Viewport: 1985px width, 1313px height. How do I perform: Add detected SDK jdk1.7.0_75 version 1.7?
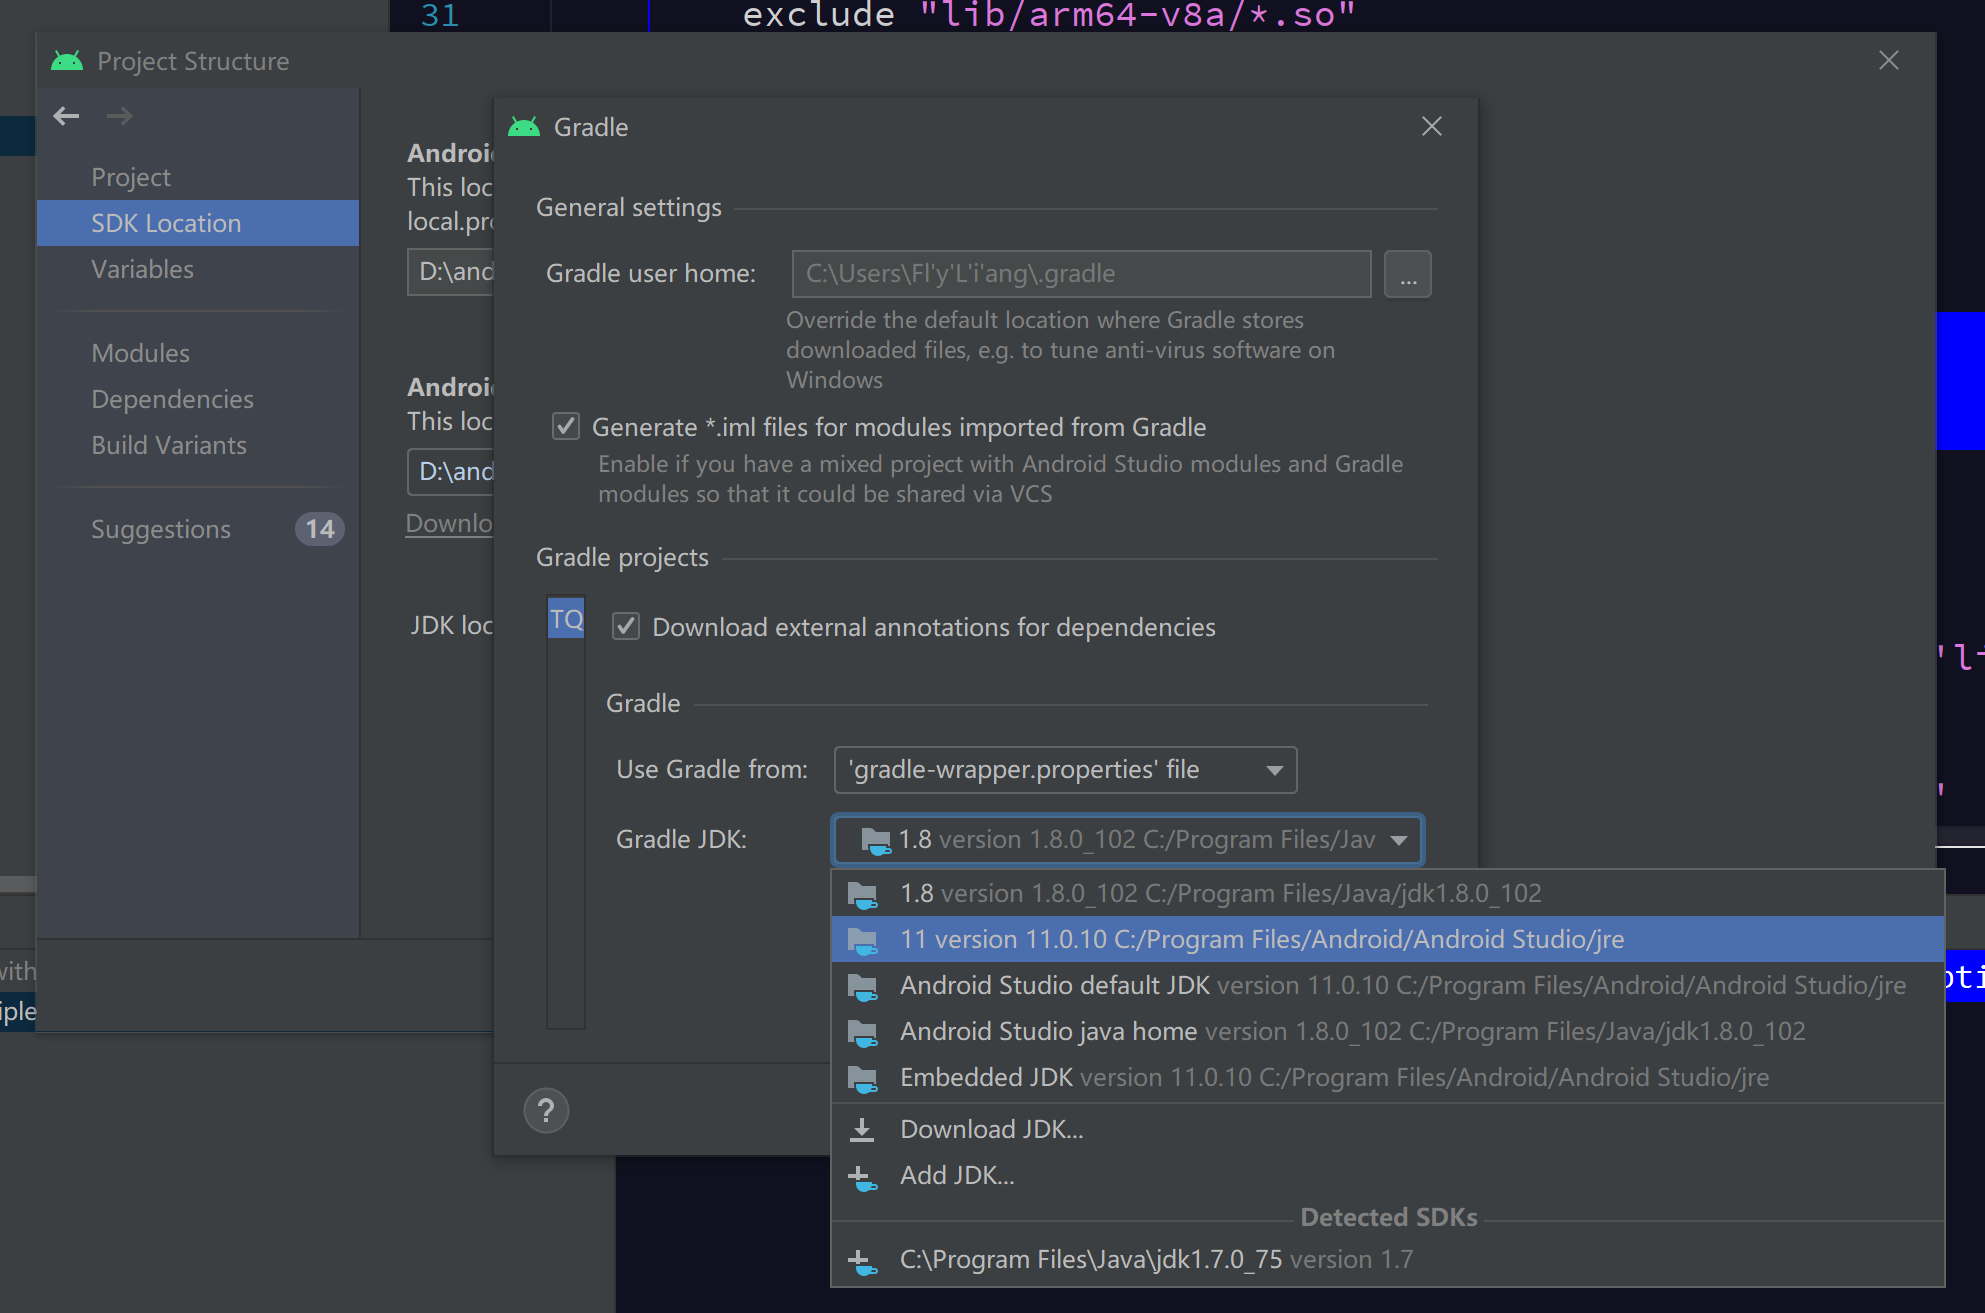click(1388, 1260)
